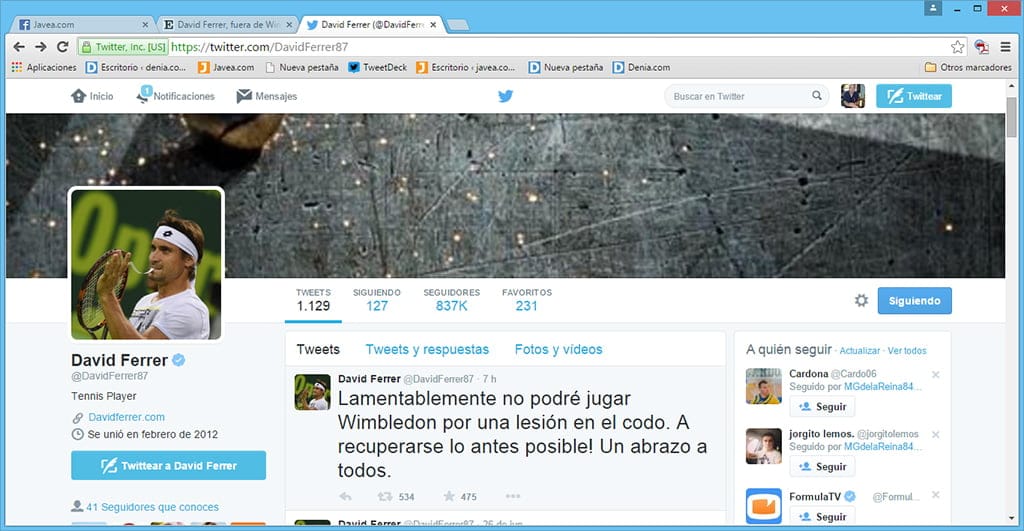Click the search magnifier icon
The width and height of the screenshot is (1024, 531).
coord(816,95)
